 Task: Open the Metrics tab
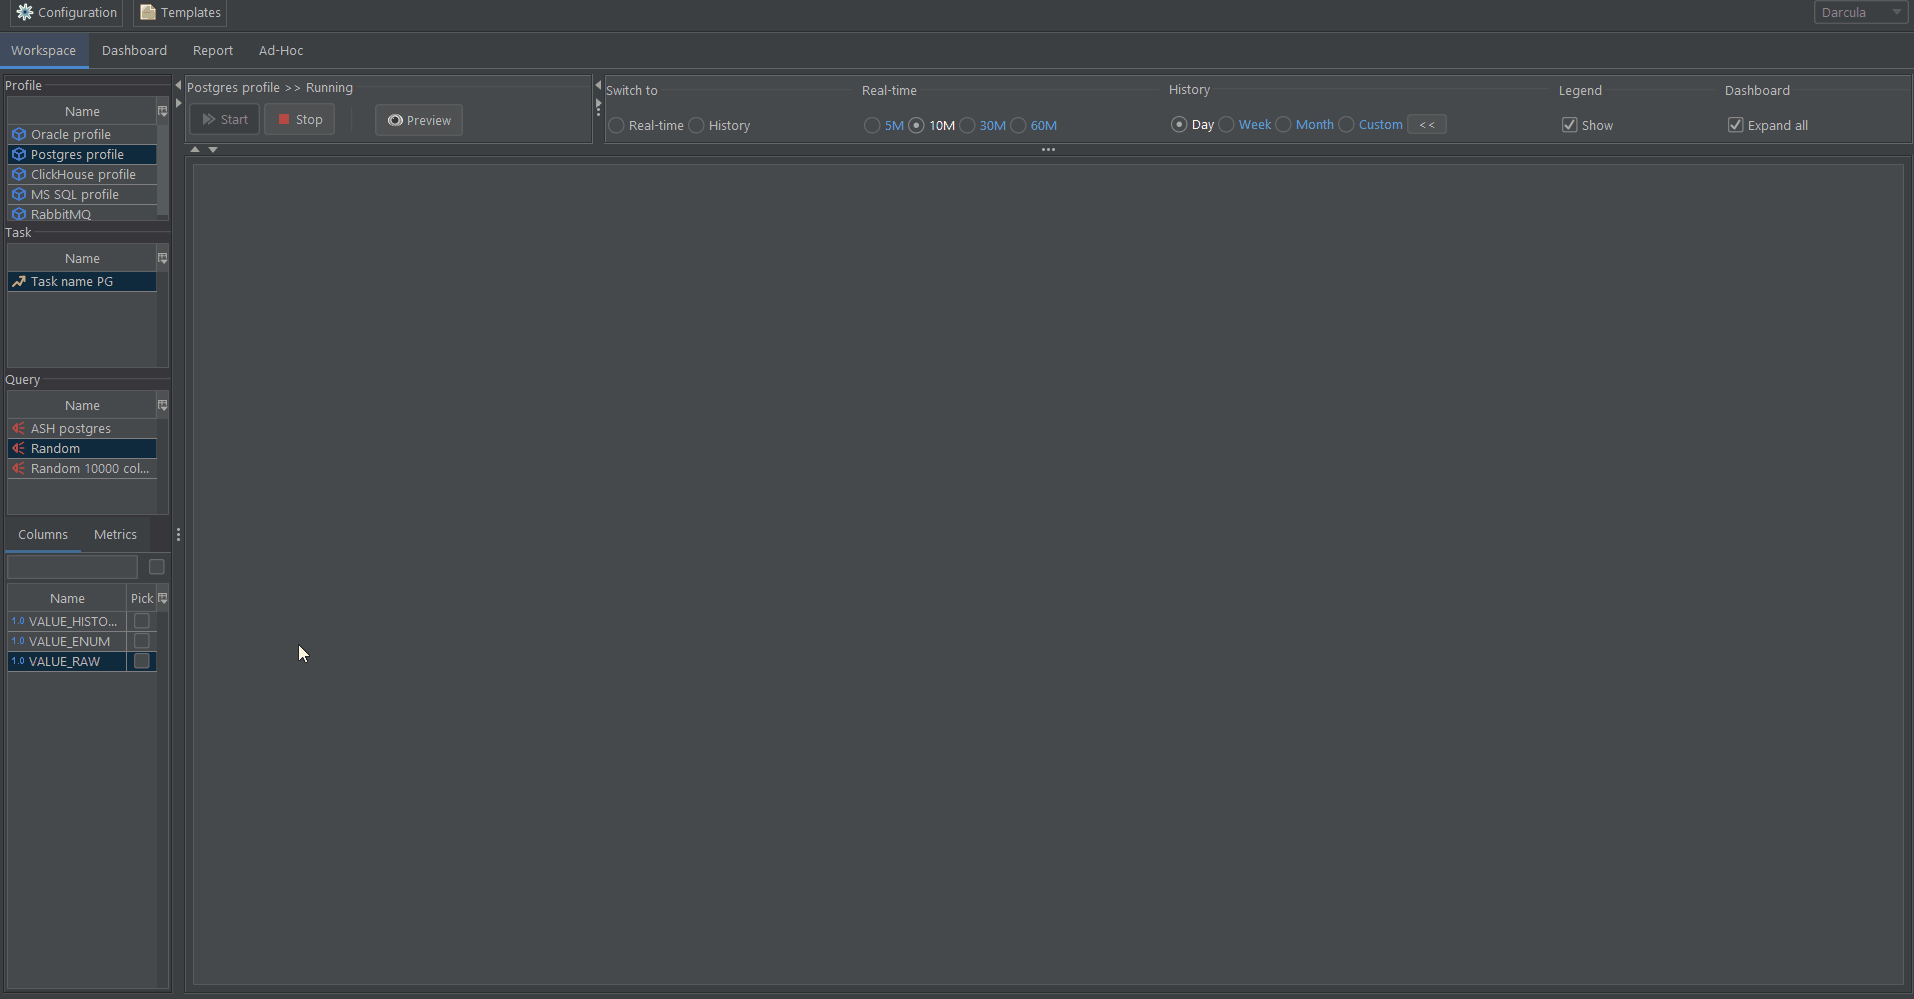click(x=115, y=535)
